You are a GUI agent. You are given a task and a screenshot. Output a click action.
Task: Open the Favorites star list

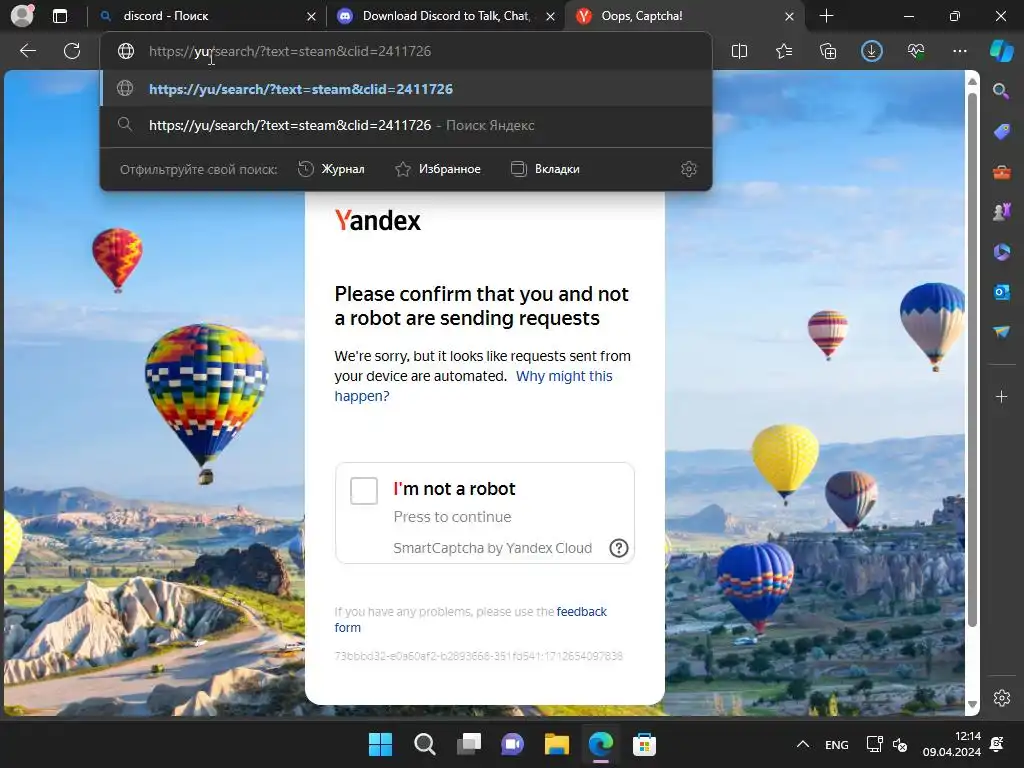point(784,51)
